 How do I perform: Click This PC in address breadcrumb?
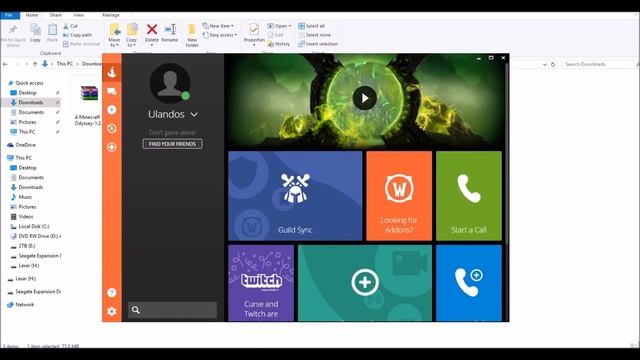coord(64,64)
